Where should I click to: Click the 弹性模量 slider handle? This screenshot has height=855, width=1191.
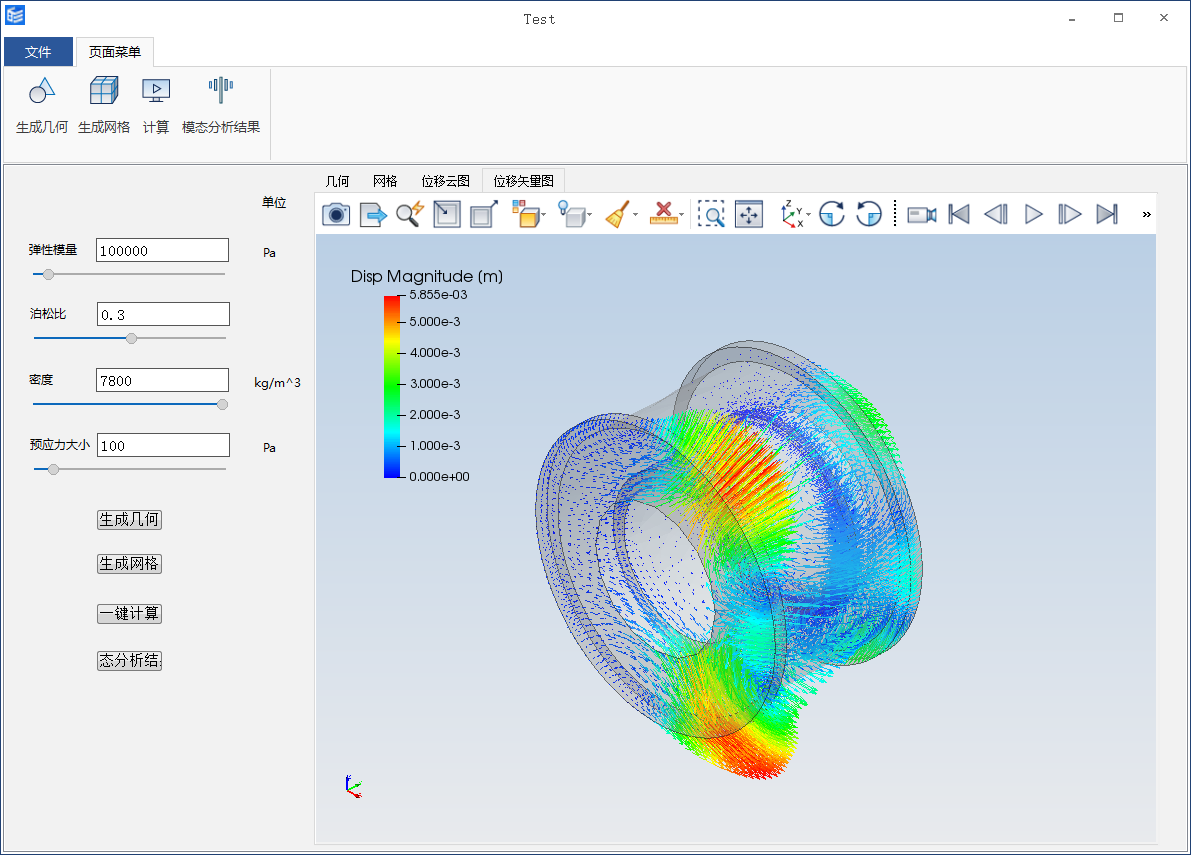pos(48,274)
